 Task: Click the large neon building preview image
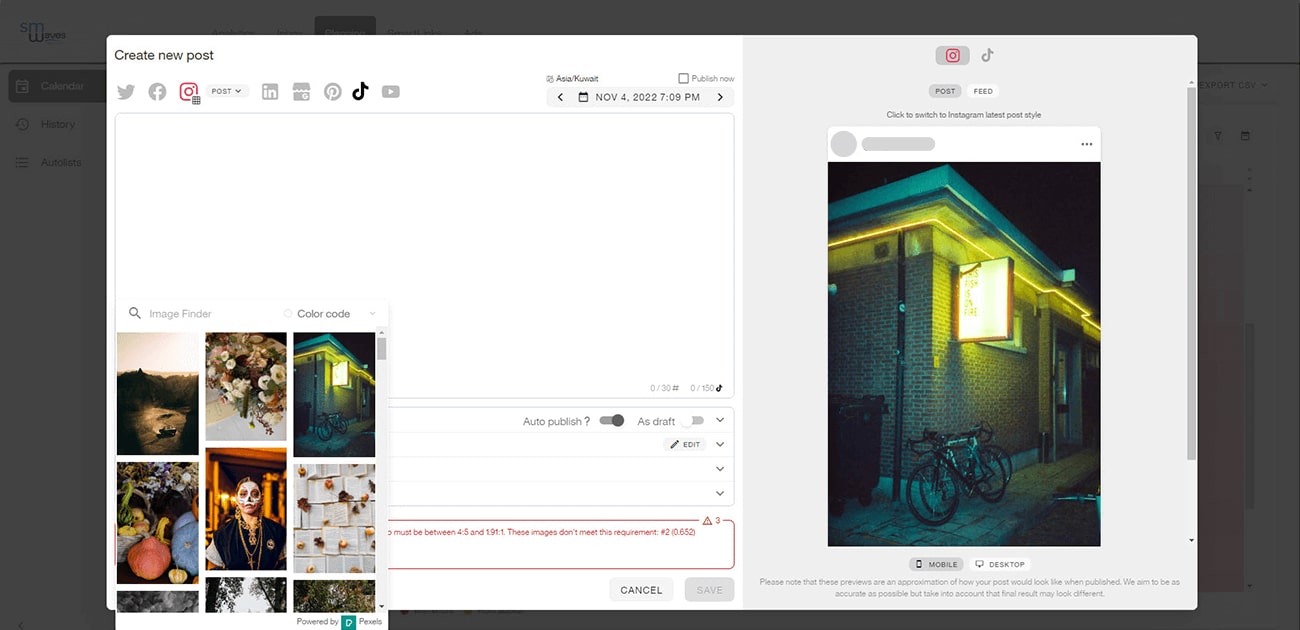[x=964, y=354]
